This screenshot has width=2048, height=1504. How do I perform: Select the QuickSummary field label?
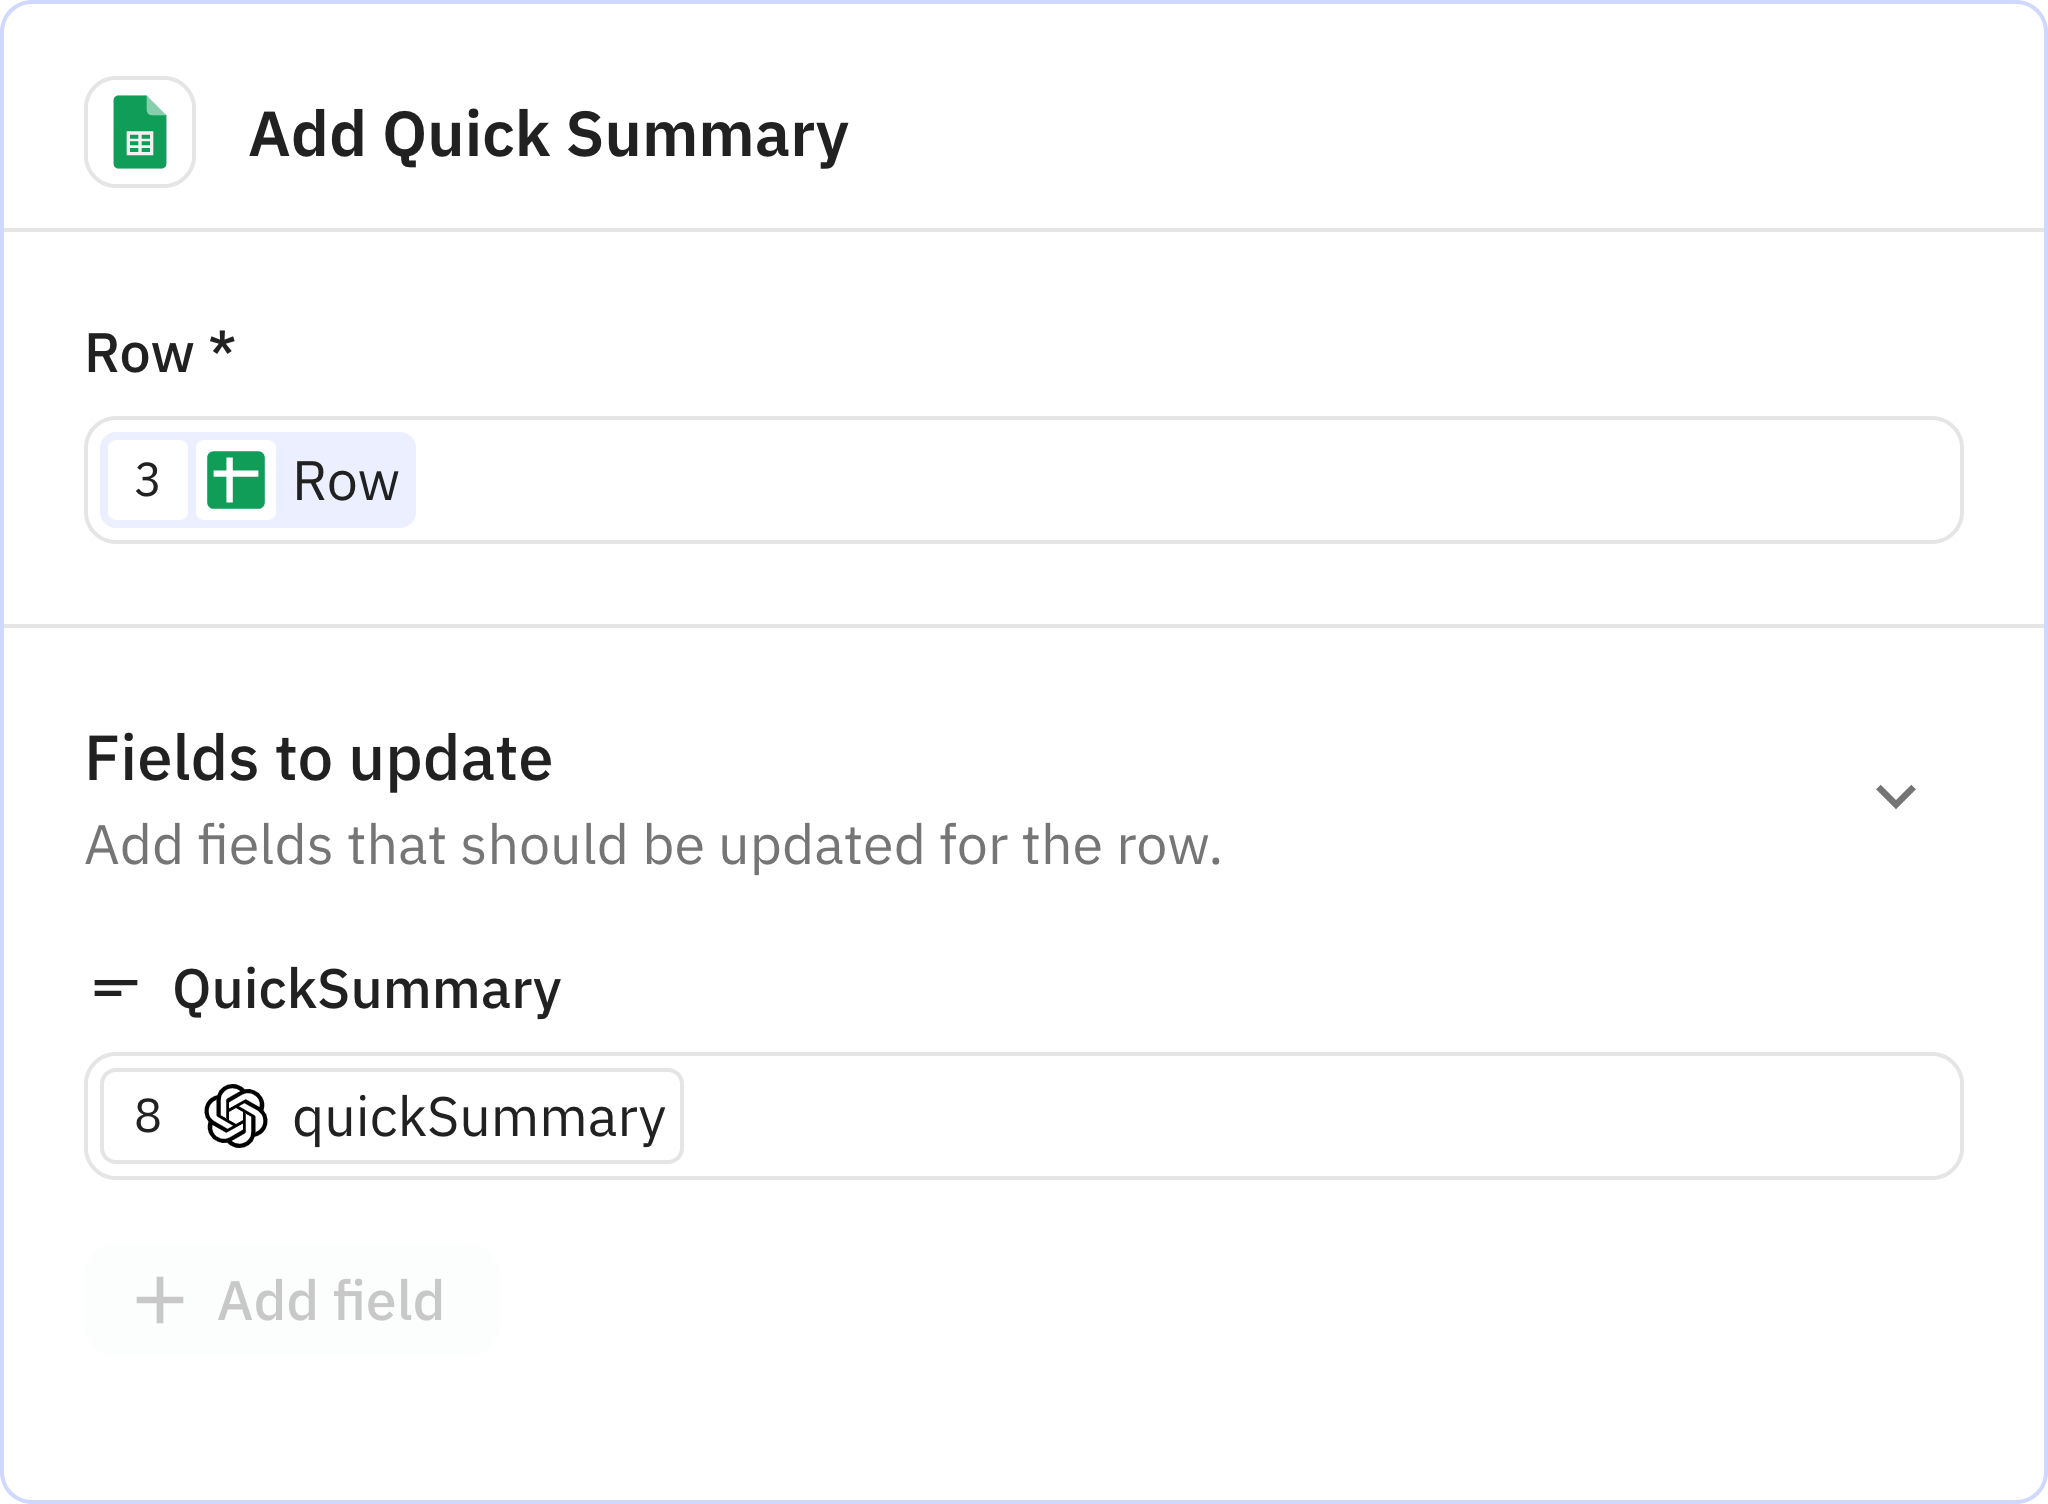(x=367, y=990)
